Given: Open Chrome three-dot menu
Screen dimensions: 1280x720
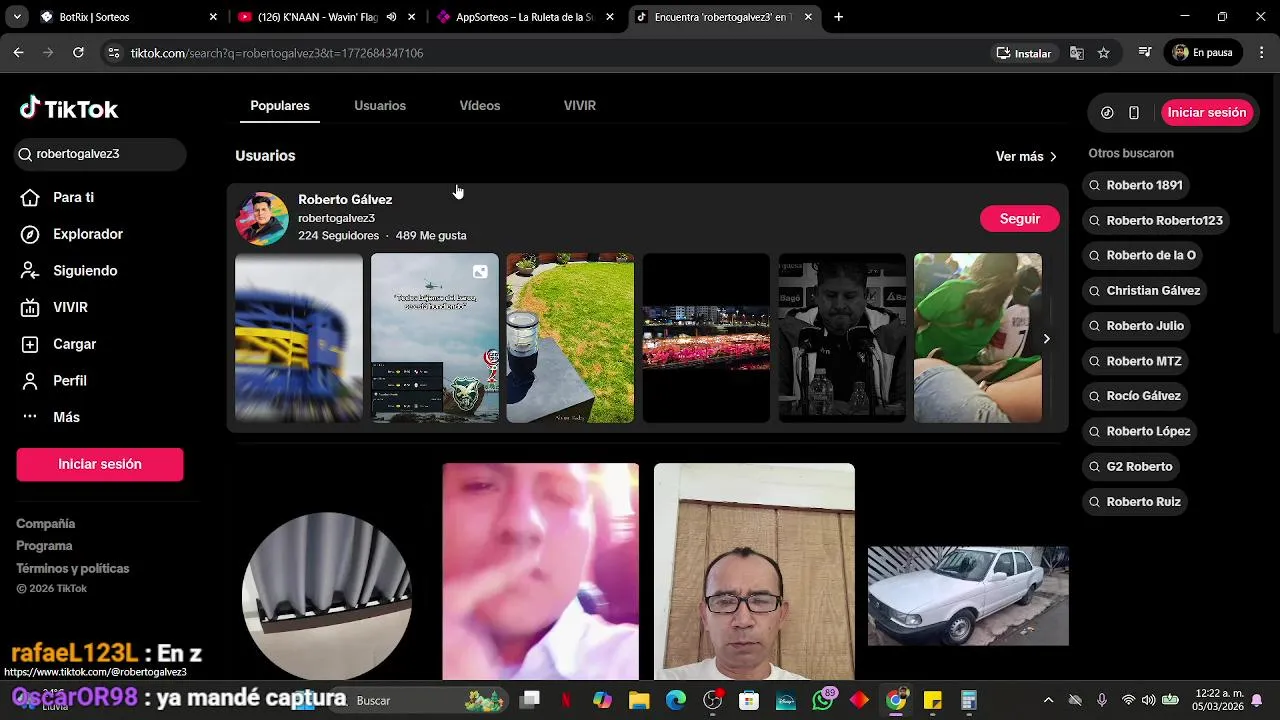Looking at the screenshot, I should (x=1260, y=53).
